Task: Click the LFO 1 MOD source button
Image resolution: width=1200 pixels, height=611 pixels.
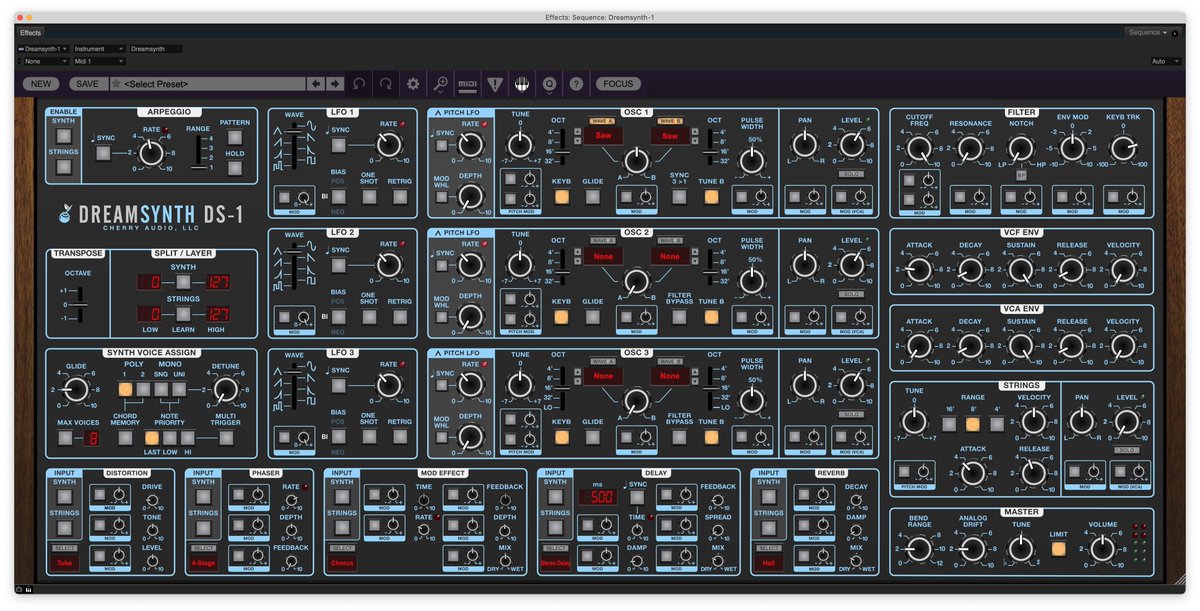Action: (x=284, y=197)
